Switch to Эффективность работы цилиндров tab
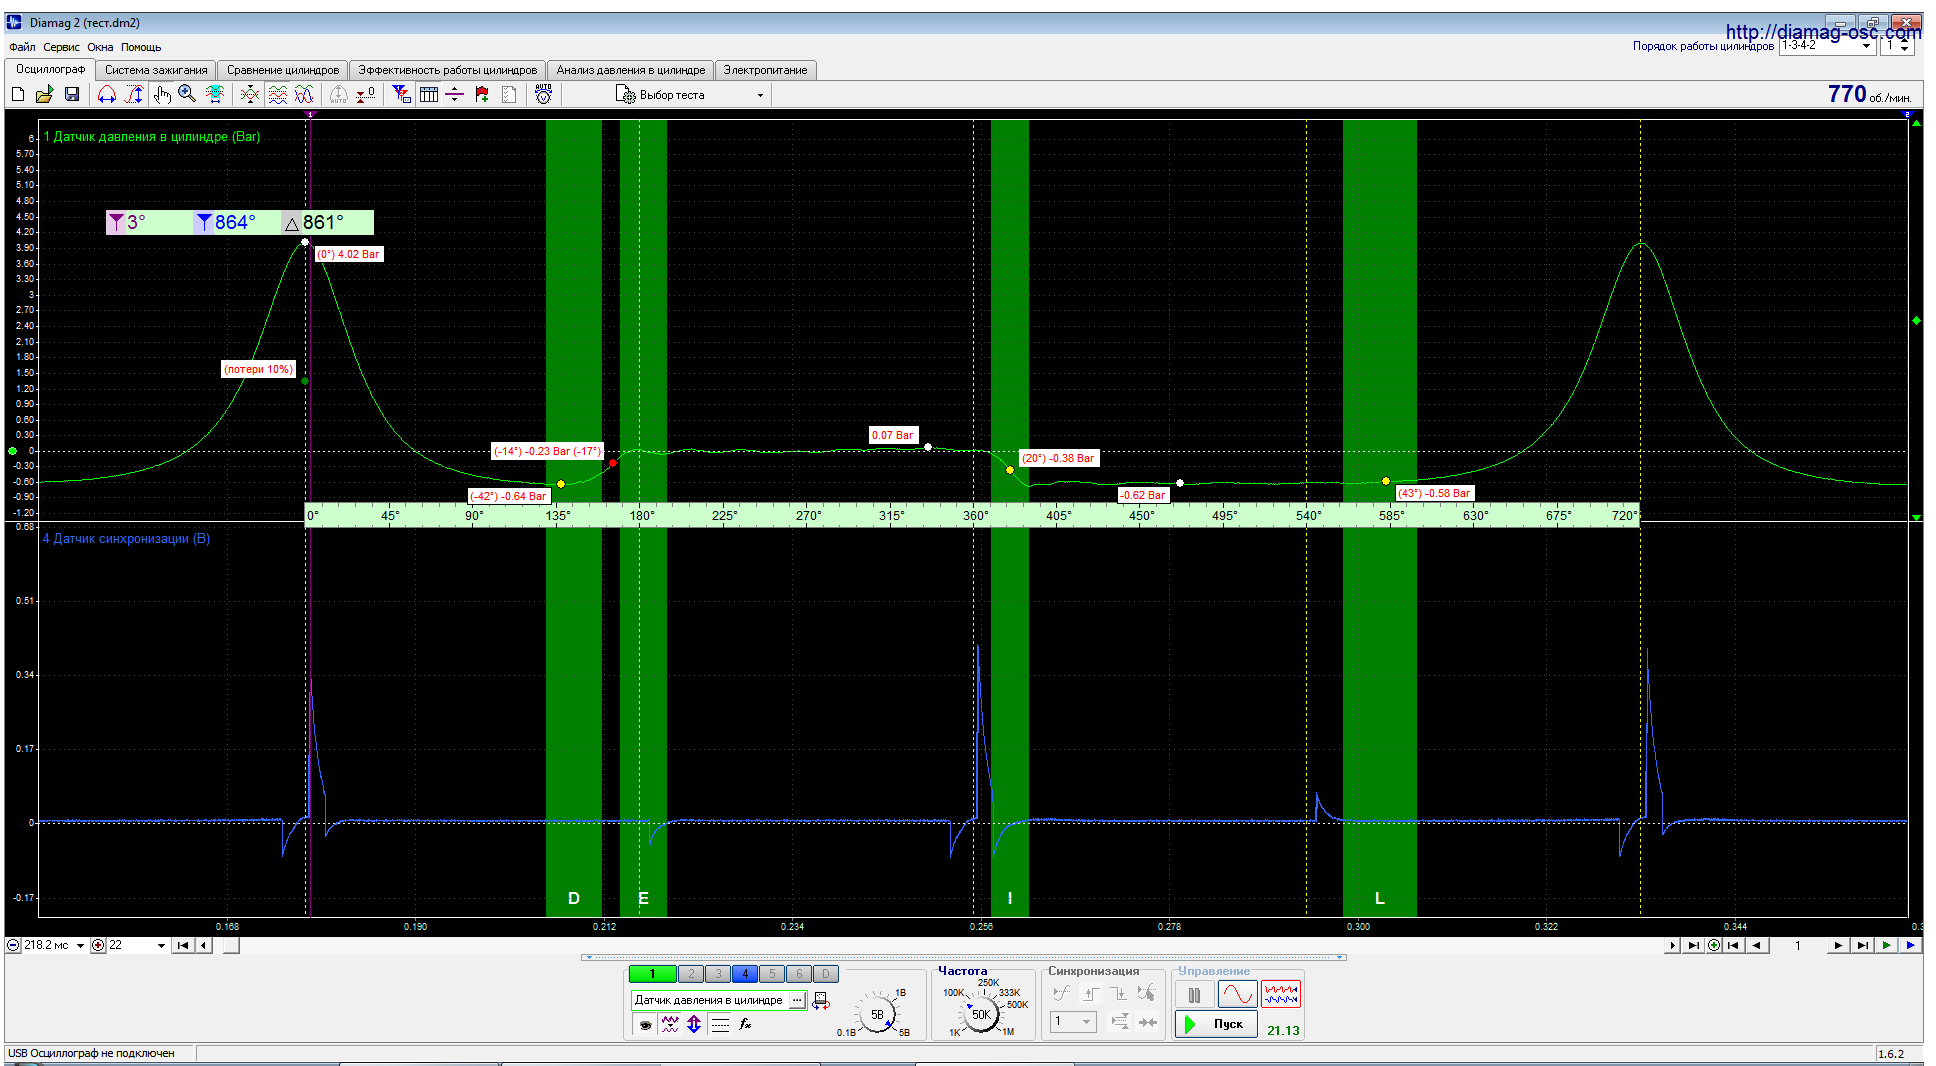This screenshot has height=1066, width=1936. 448,70
